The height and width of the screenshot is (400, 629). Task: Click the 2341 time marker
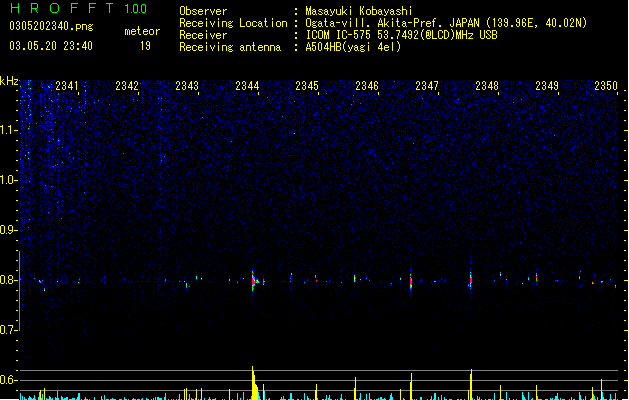pyautogui.click(x=67, y=86)
